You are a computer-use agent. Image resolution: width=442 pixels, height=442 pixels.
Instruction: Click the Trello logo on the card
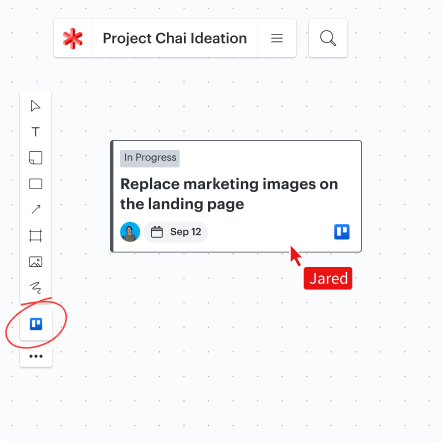[x=342, y=232]
